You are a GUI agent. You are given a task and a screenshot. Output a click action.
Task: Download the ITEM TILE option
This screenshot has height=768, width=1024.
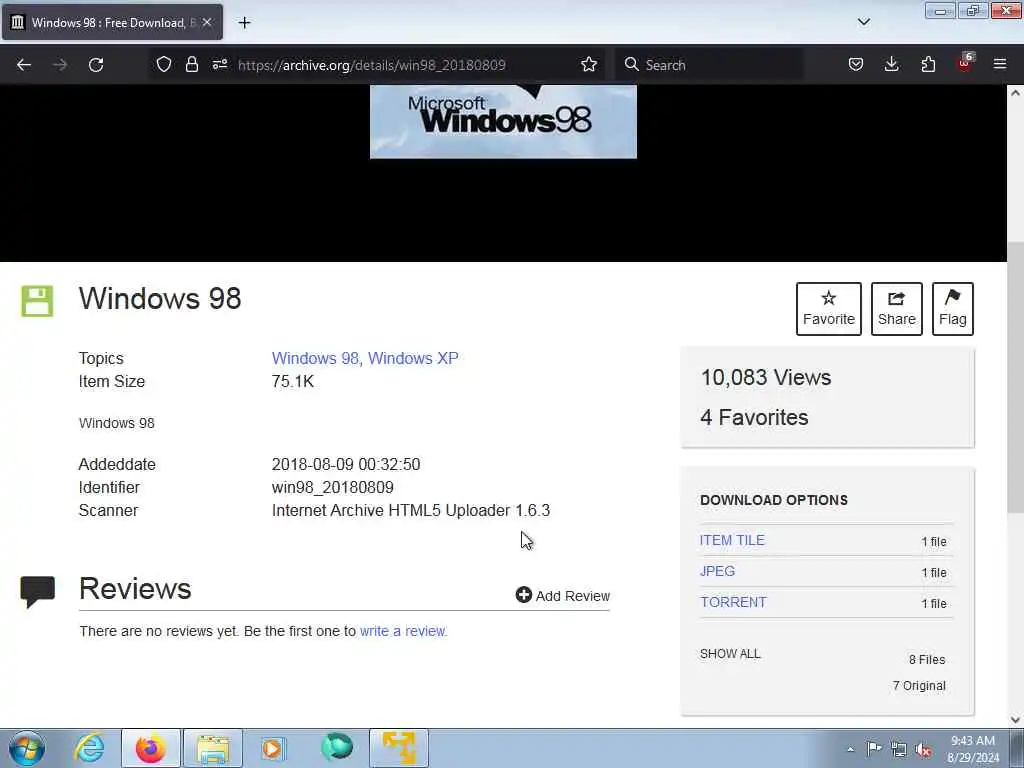(x=732, y=540)
